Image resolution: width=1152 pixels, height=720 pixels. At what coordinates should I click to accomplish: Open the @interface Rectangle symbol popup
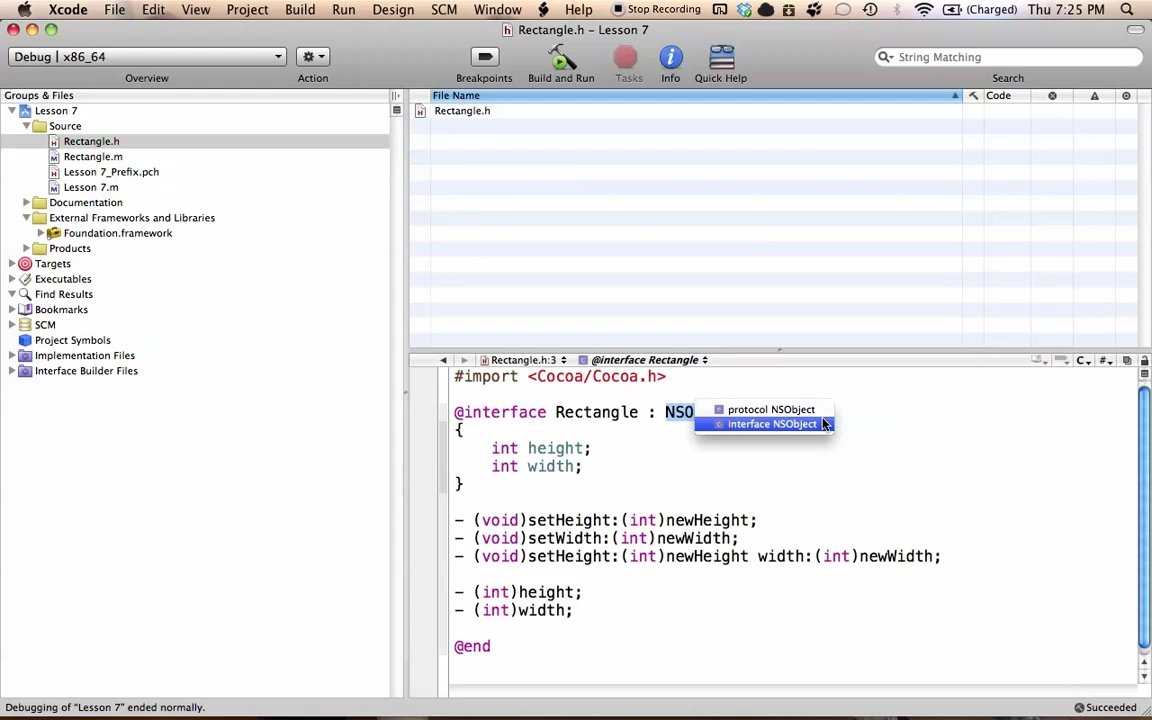pos(644,360)
